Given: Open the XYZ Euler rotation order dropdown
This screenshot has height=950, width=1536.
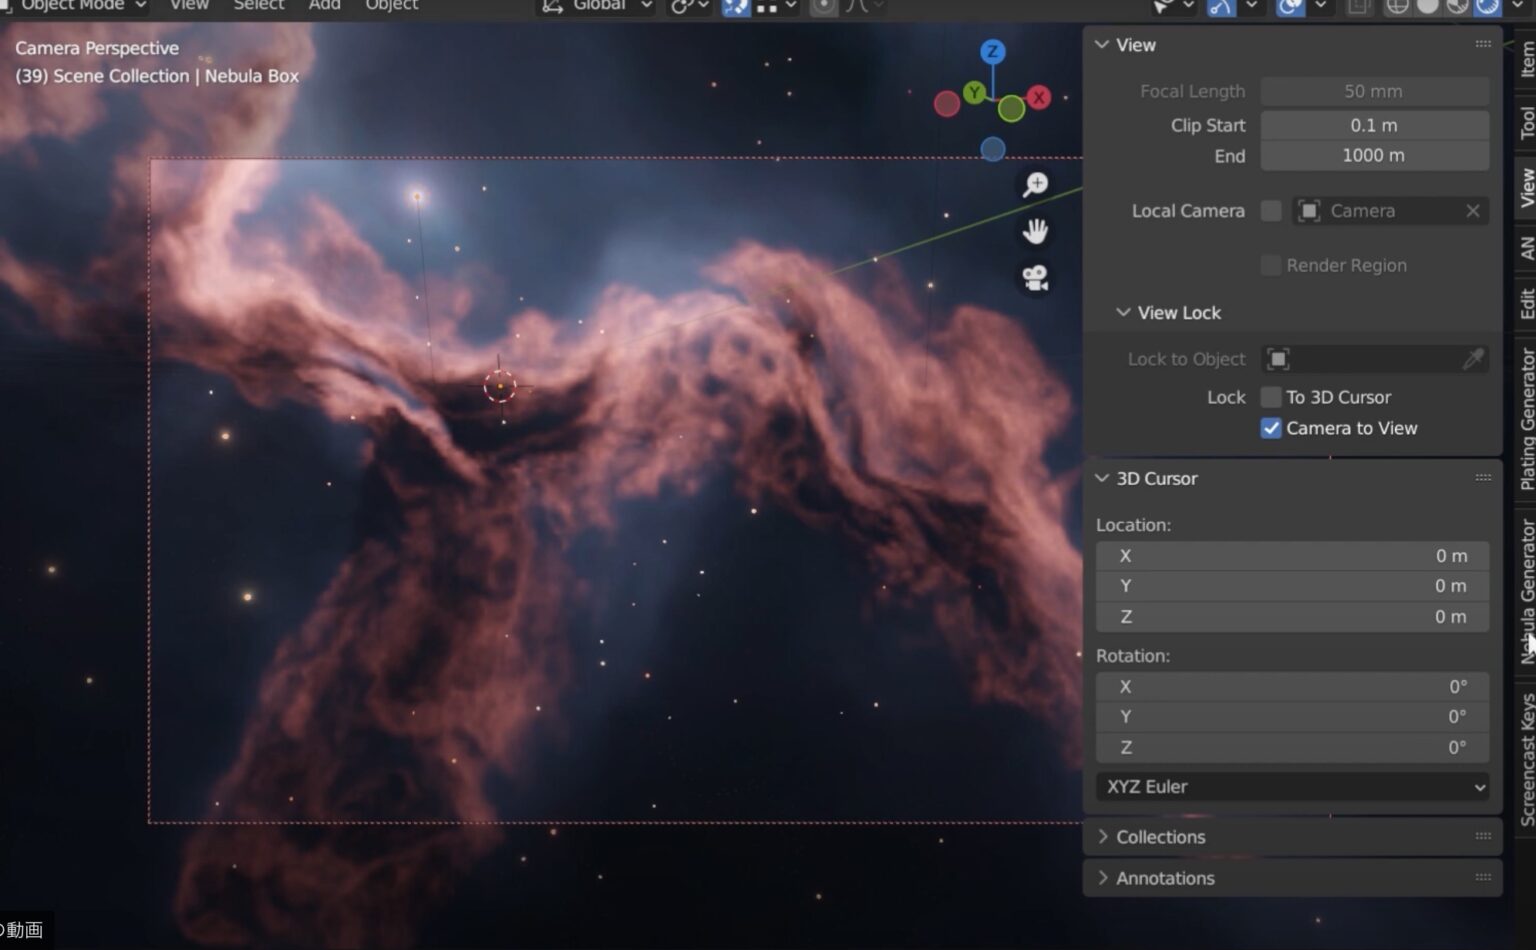Looking at the screenshot, I should [1292, 787].
